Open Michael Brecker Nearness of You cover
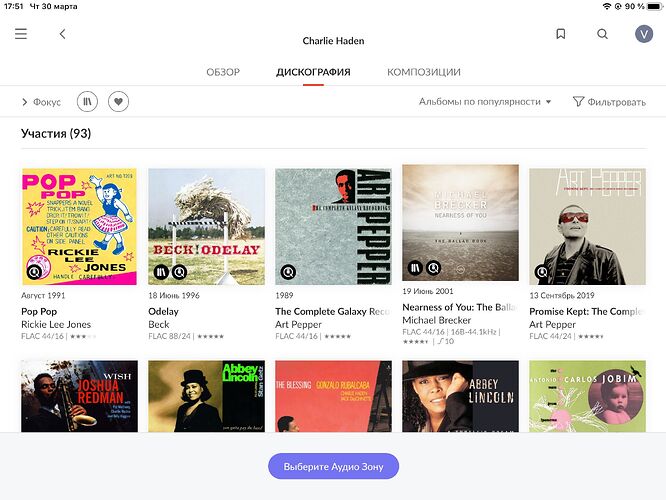Screen dimensions: 666x500 pos(460,223)
